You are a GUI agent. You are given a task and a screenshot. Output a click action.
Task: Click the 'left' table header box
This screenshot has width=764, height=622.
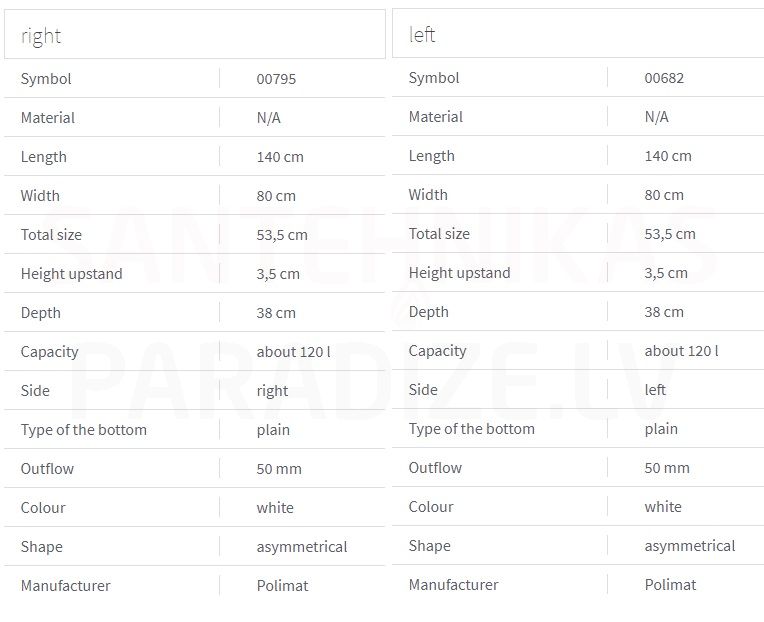pyautogui.click(x=578, y=33)
